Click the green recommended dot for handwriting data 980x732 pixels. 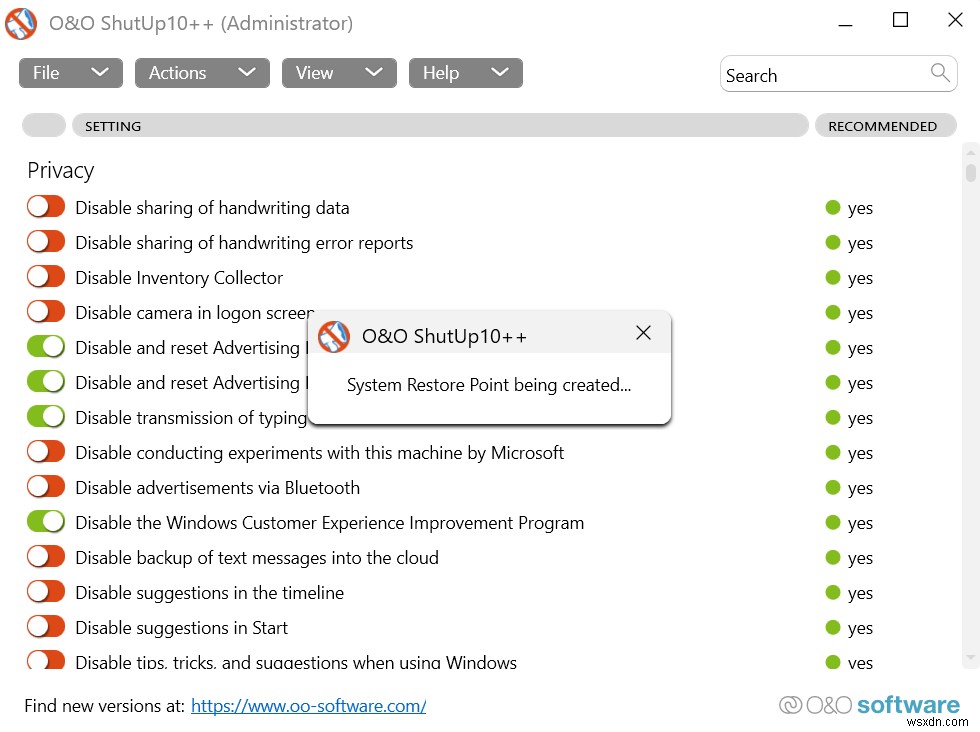832,208
